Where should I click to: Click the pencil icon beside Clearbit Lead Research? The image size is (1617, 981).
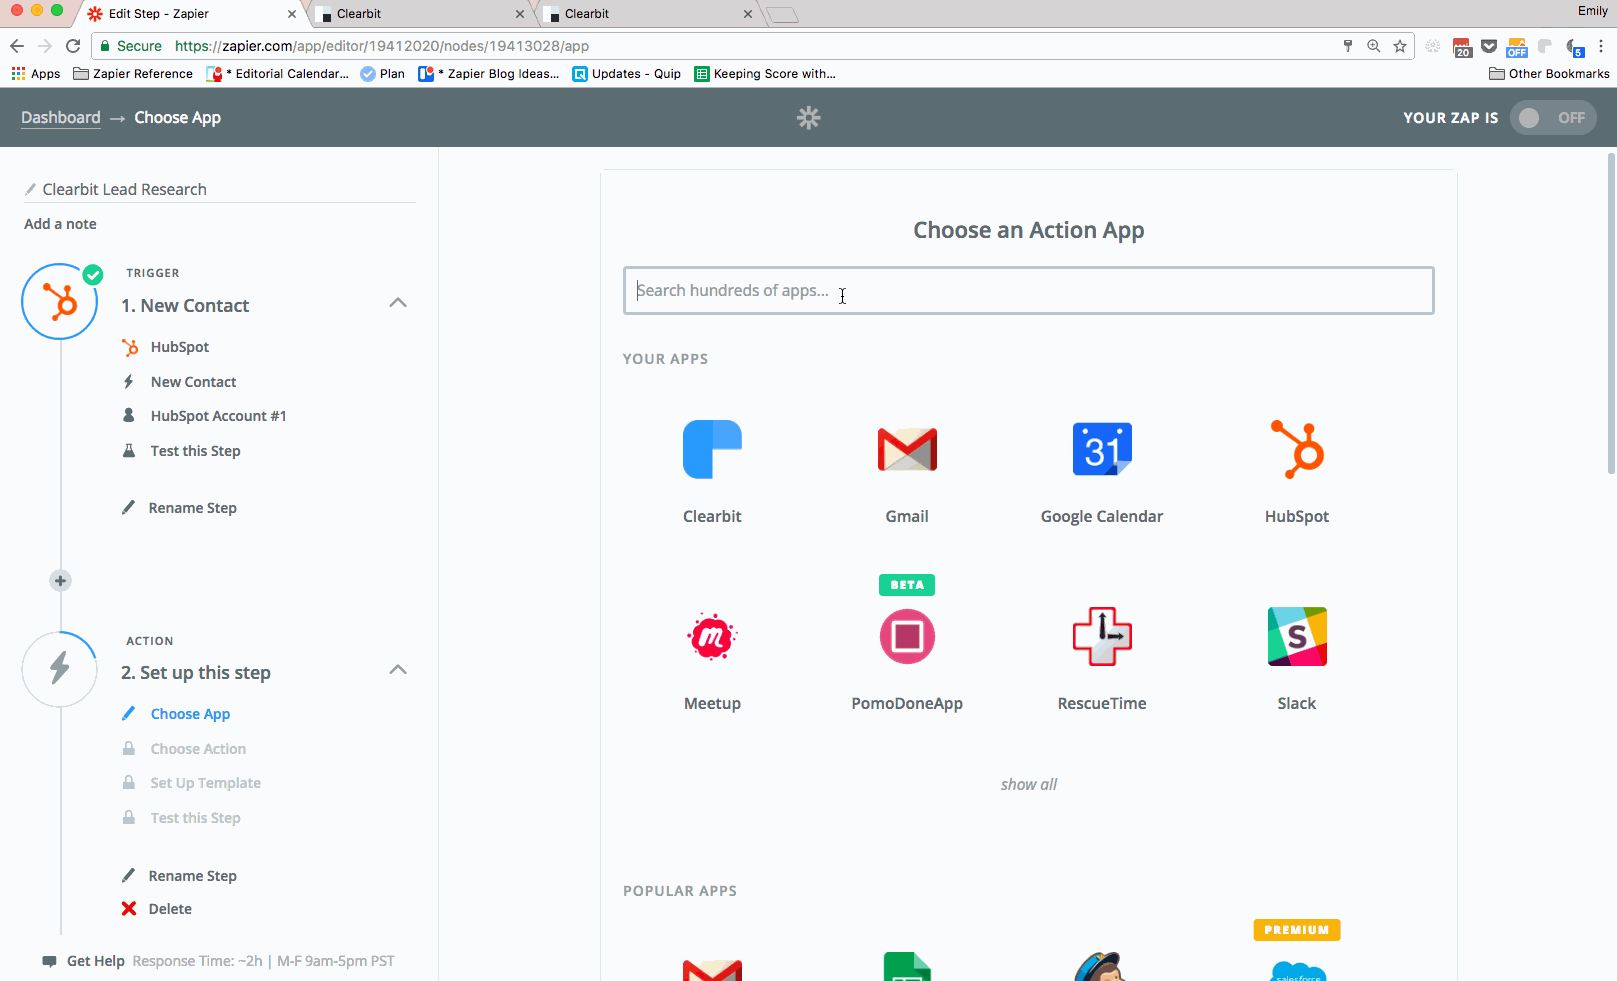coord(31,189)
